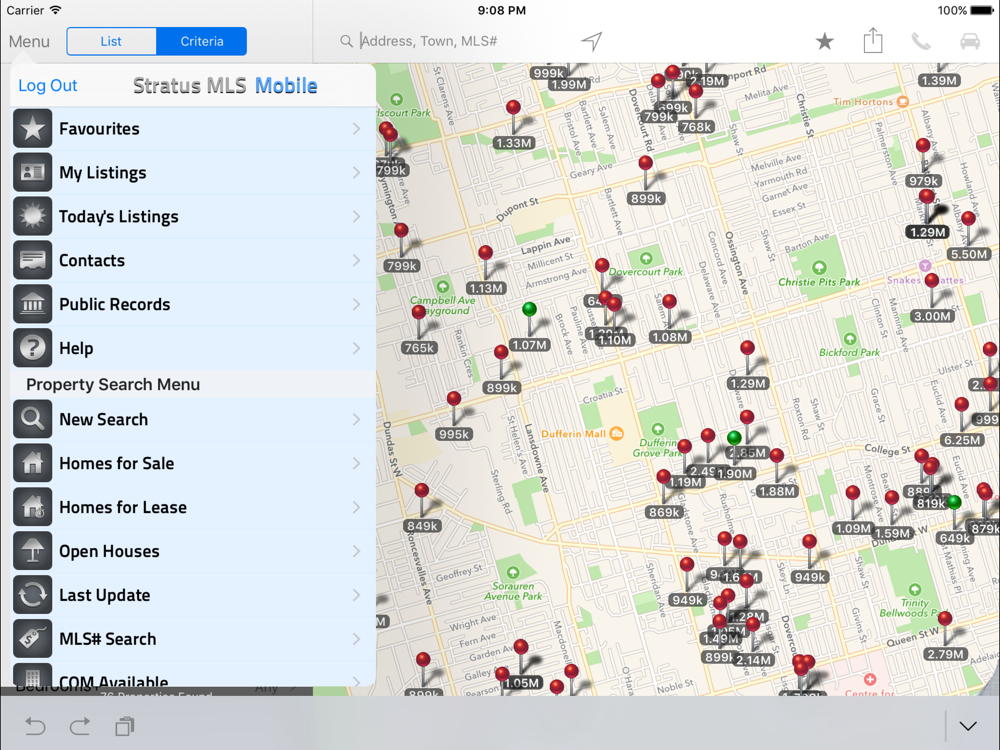Tap the 1.13M price label
The image size is (1000, 750).
click(486, 288)
